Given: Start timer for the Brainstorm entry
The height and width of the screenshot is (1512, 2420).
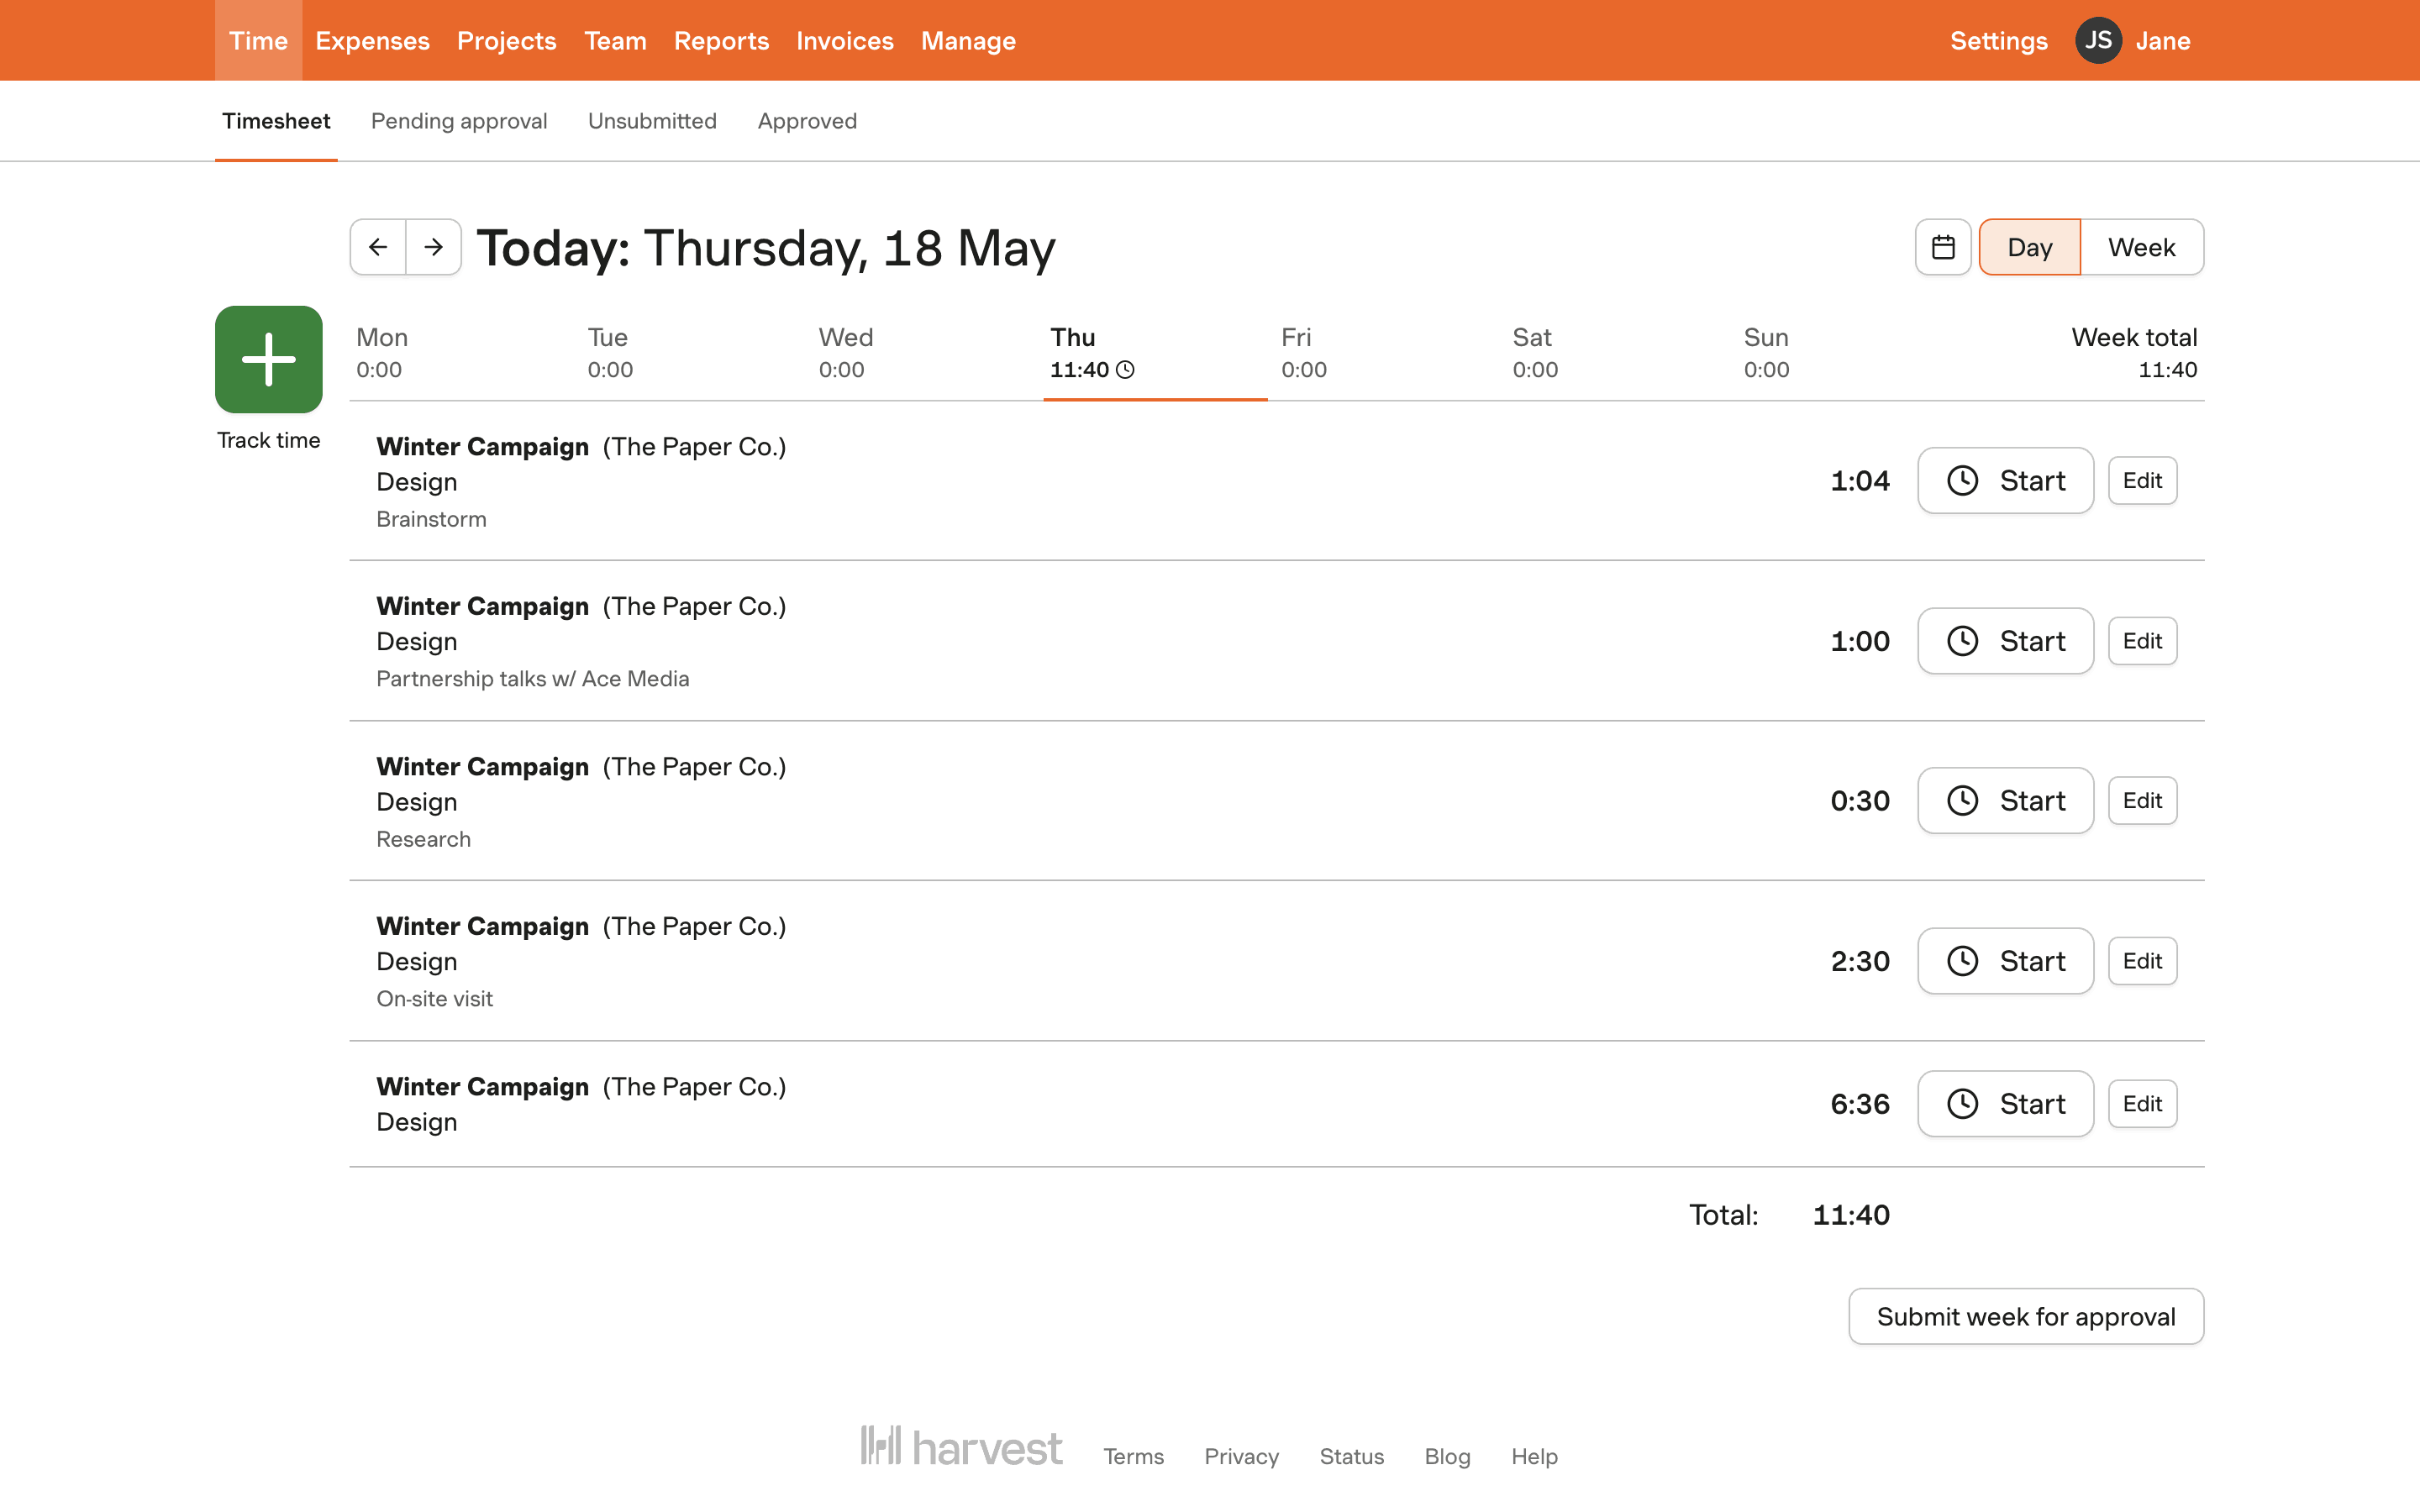Looking at the screenshot, I should (2005, 481).
